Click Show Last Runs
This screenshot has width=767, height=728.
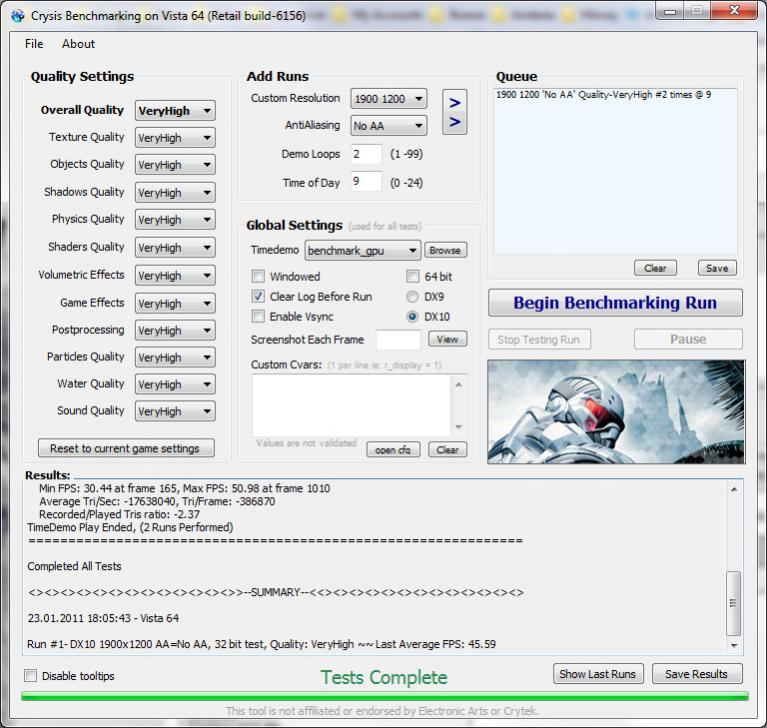pos(598,674)
